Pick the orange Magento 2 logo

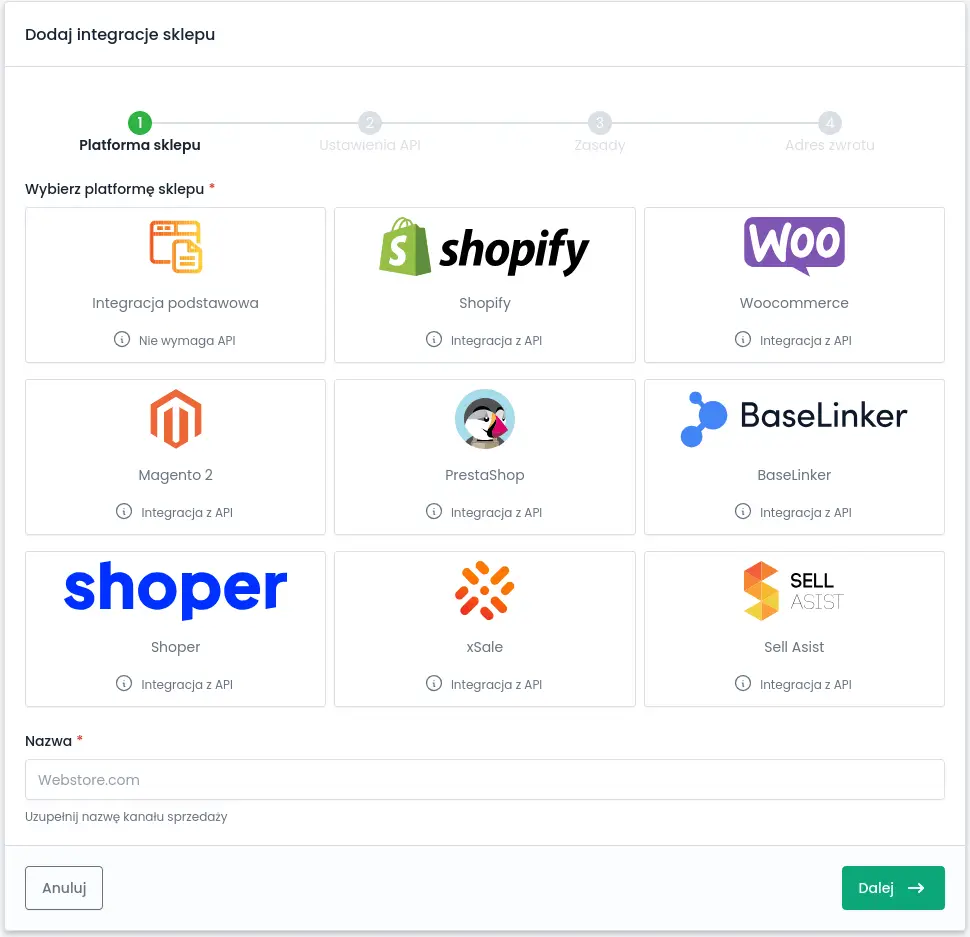pyautogui.click(x=176, y=419)
